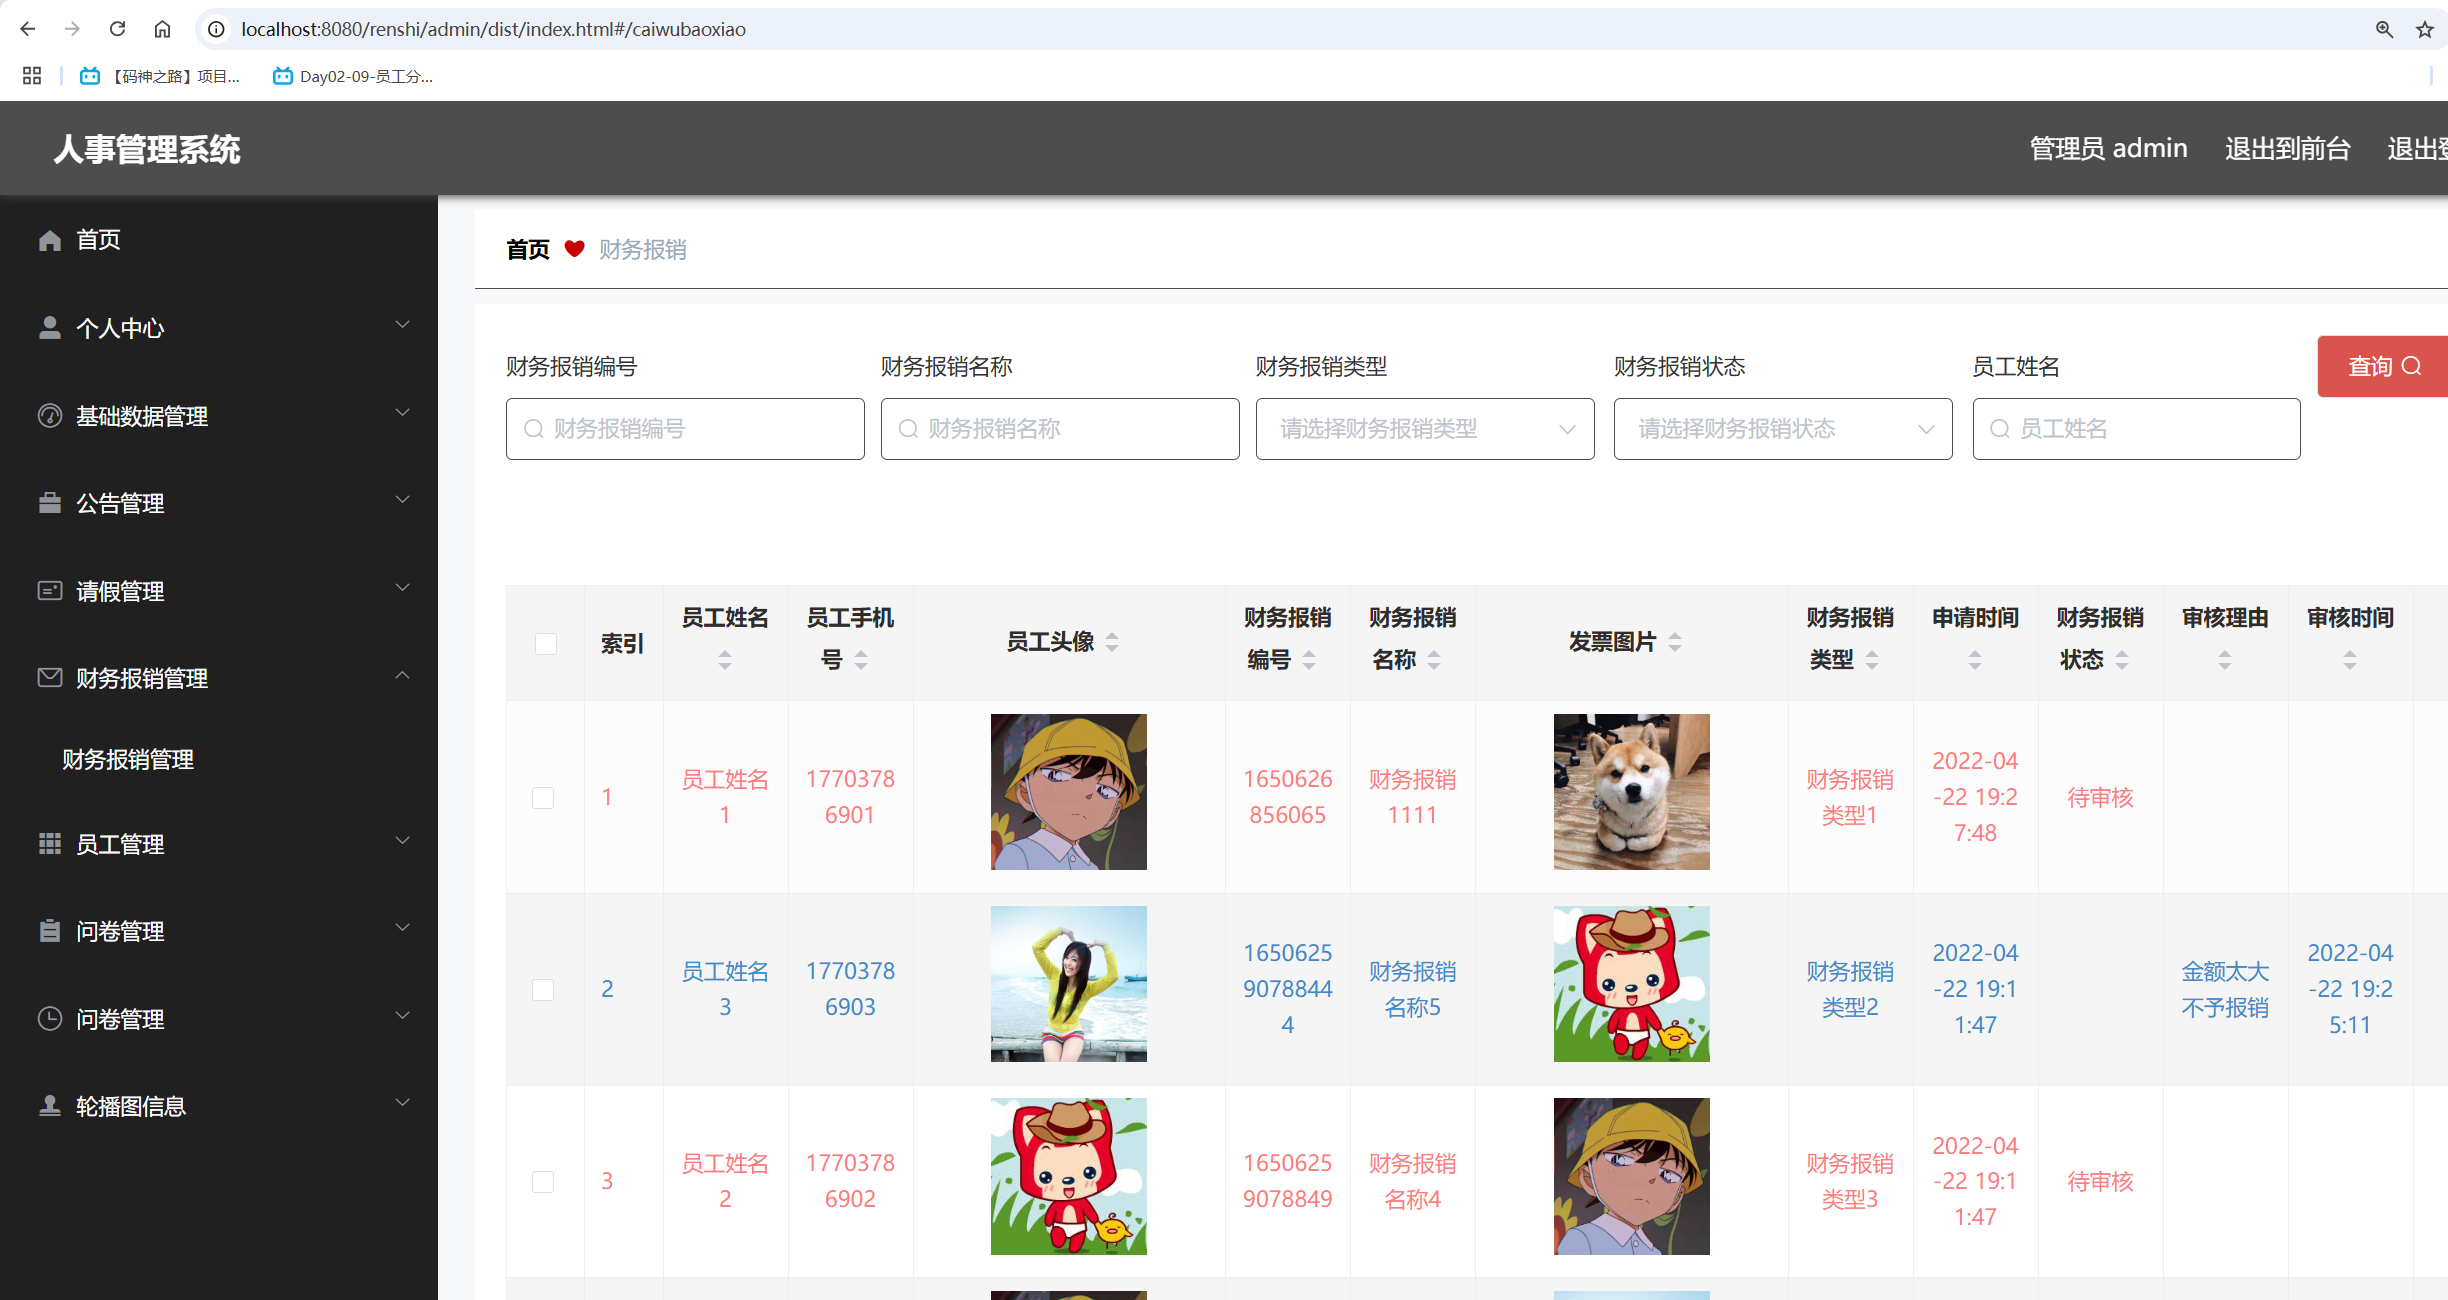Open the 员工管理 sidebar menu

pyautogui.click(x=219, y=844)
